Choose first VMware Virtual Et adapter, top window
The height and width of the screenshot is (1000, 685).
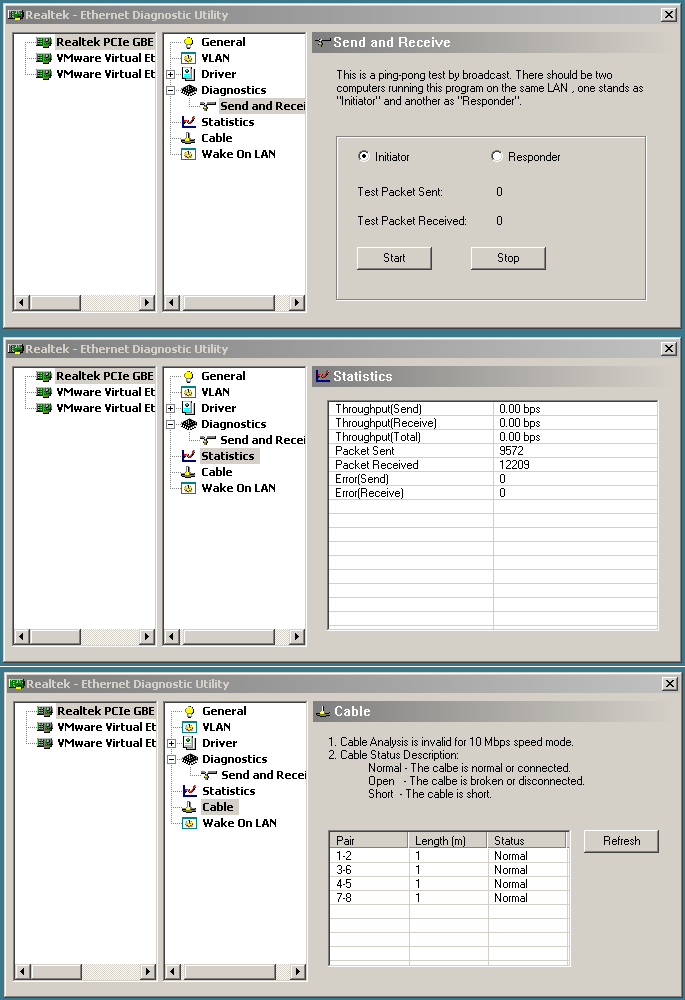point(105,58)
